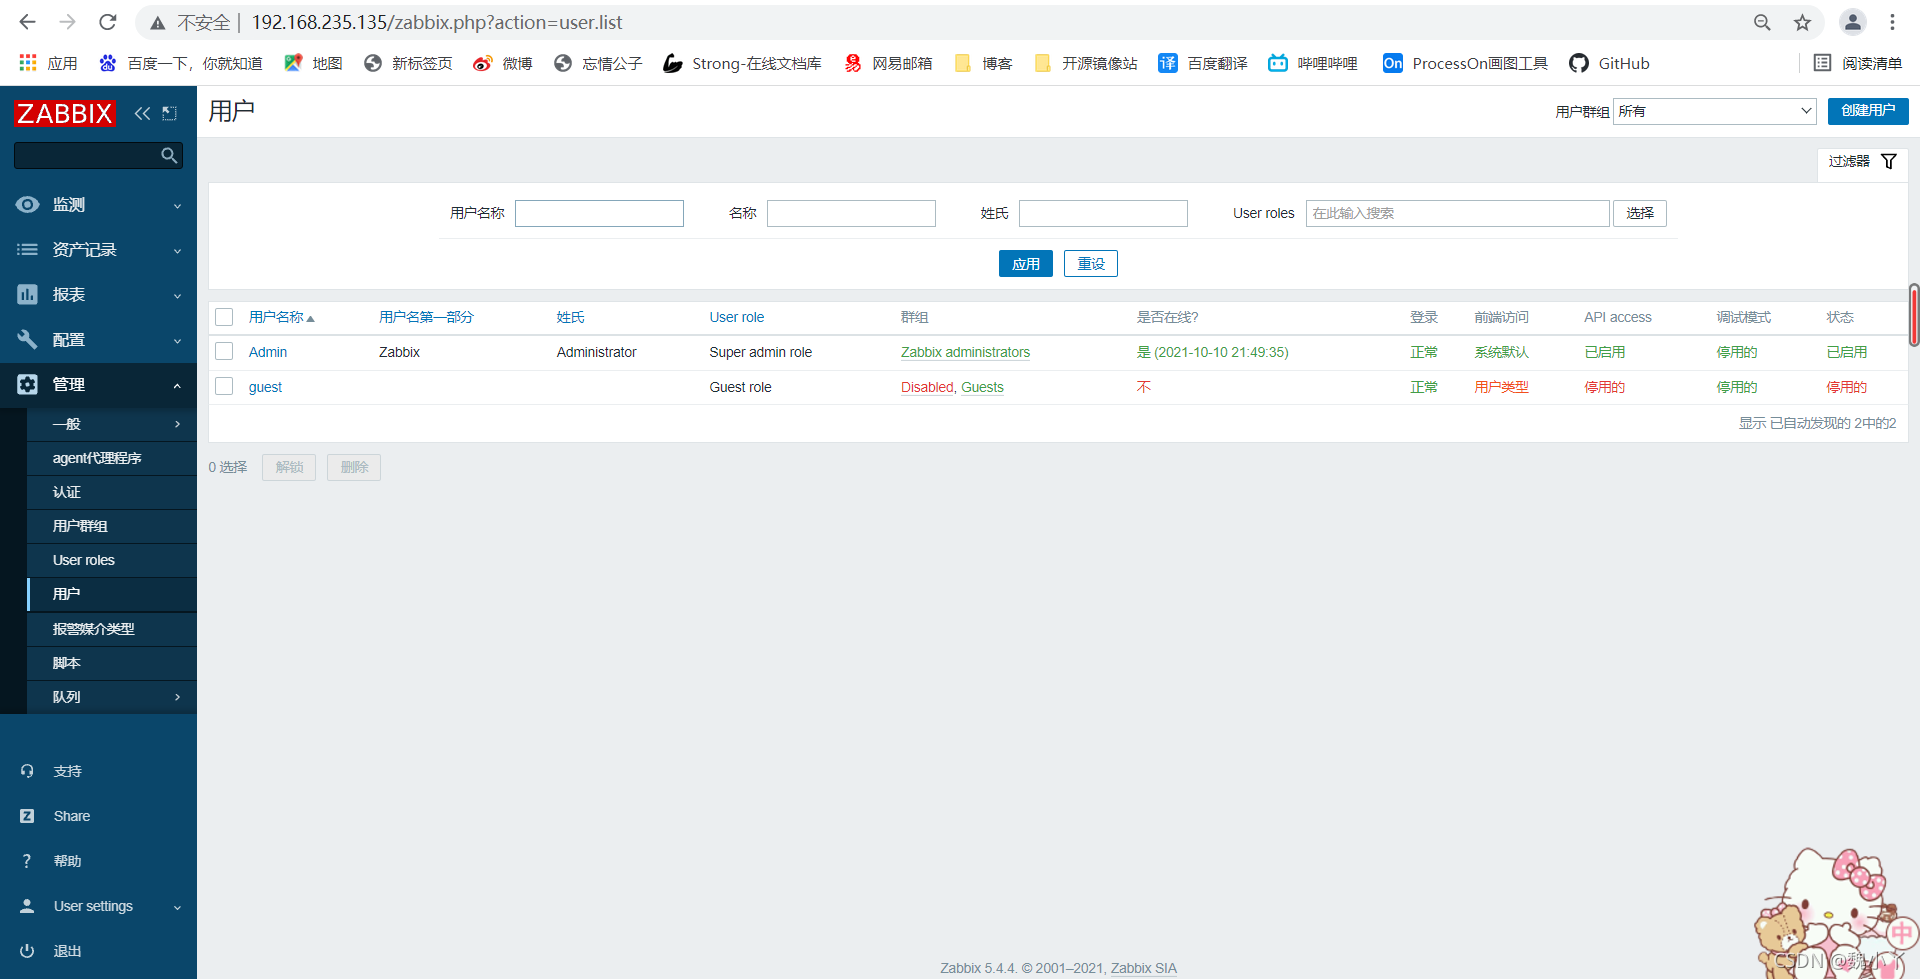Open User roles menu item
Screen dimensions: 1920x979
(x=84, y=560)
